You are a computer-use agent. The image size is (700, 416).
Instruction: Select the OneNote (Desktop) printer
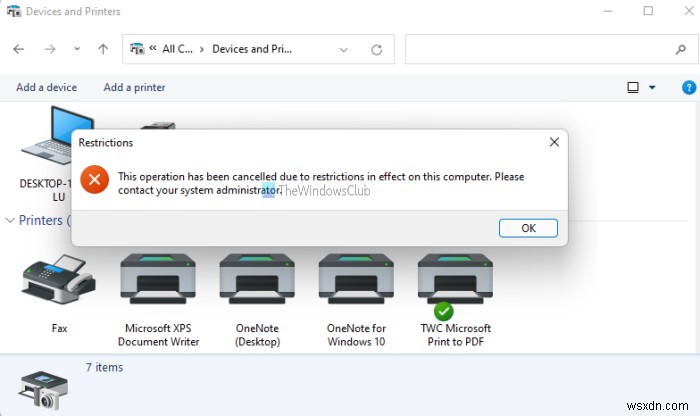(x=257, y=300)
